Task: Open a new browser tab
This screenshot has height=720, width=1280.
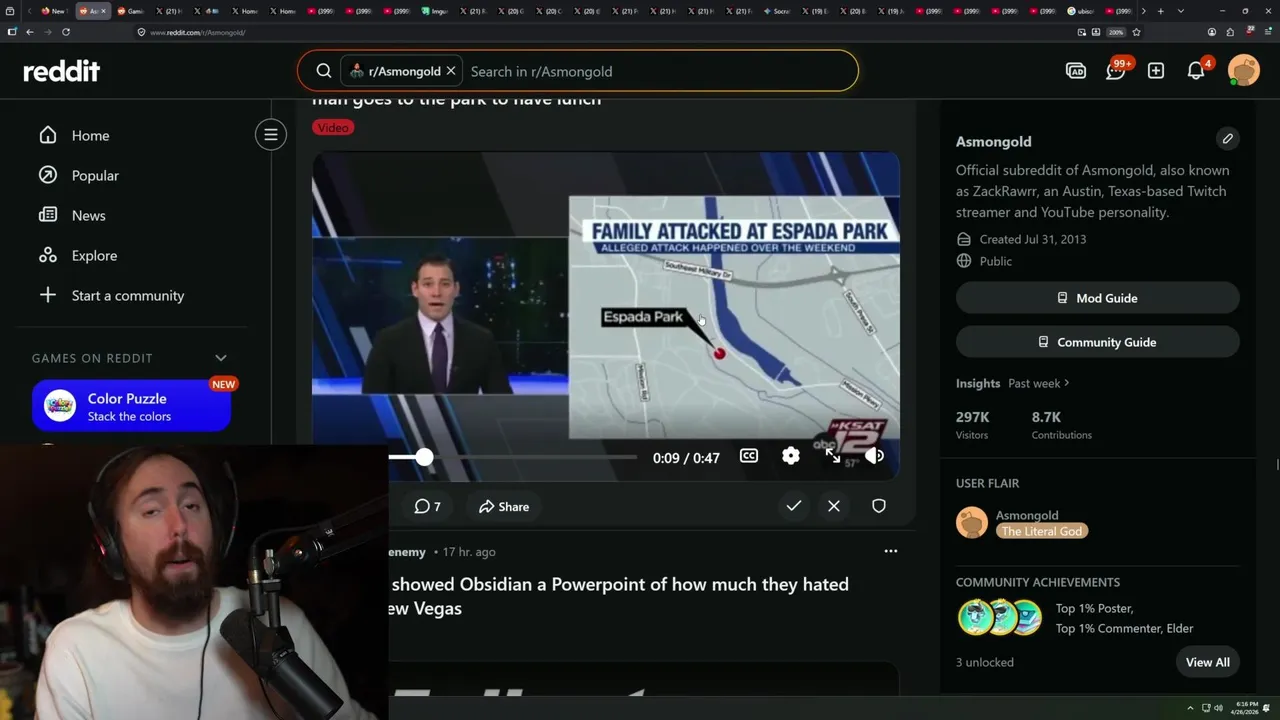Action: coord(1160,11)
